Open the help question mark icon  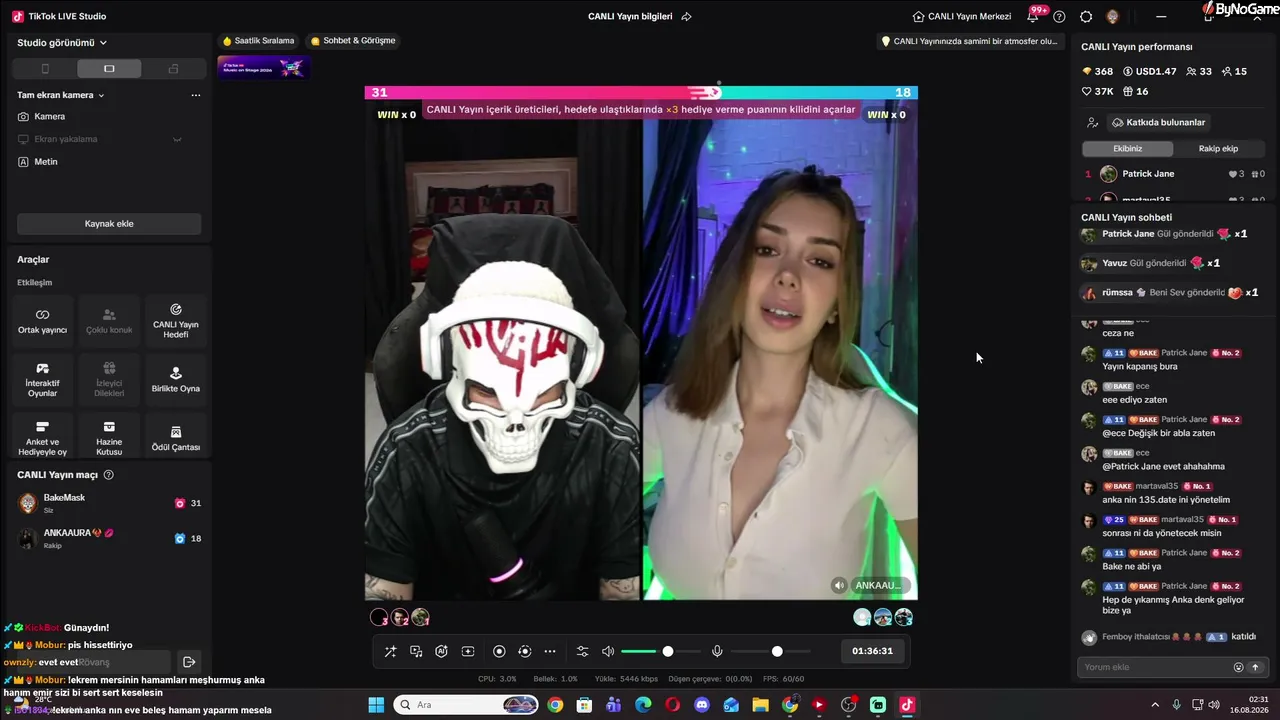click(1059, 16)
